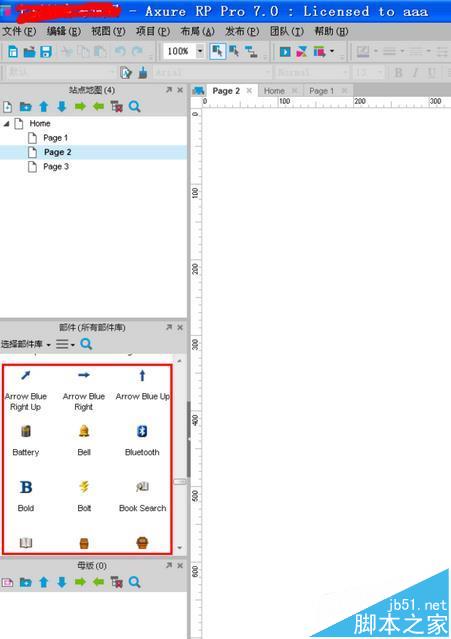
Task: Select the Arrow Blue Right Up widget
Action: 26,376
